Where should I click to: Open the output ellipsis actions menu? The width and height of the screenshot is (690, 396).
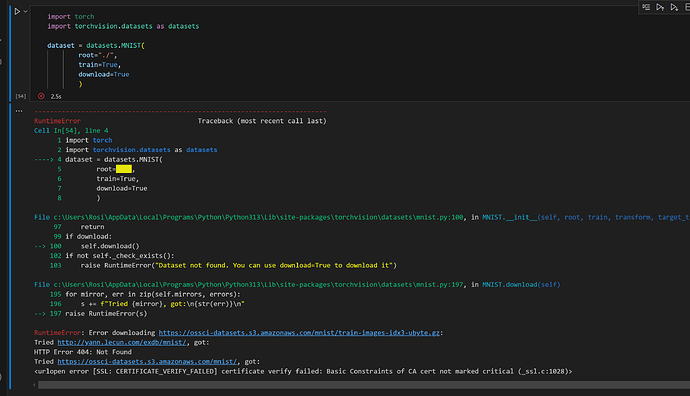point(19,111)
